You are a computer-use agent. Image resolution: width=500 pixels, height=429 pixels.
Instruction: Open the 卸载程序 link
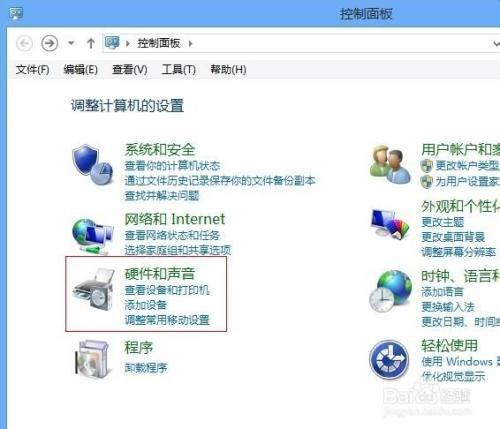click(146, 368)
